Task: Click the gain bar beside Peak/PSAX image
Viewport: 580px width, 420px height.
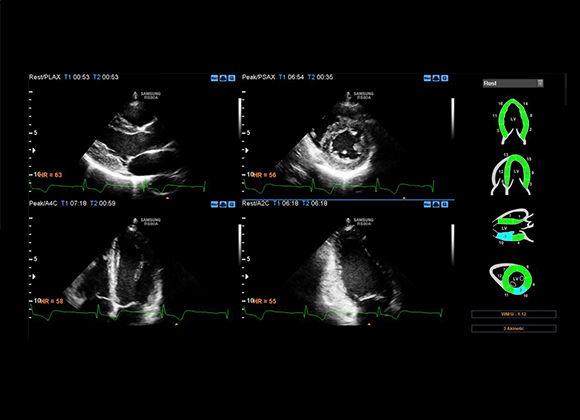Action: pos(452,118)
